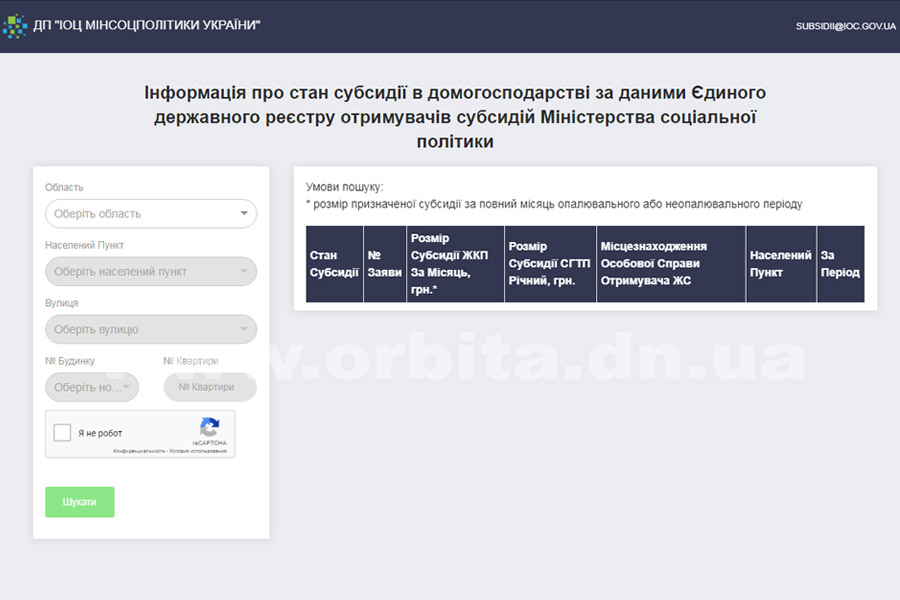
Task: Click the 'Населений Пункт' form field label
Action: [x=84, y=245]
